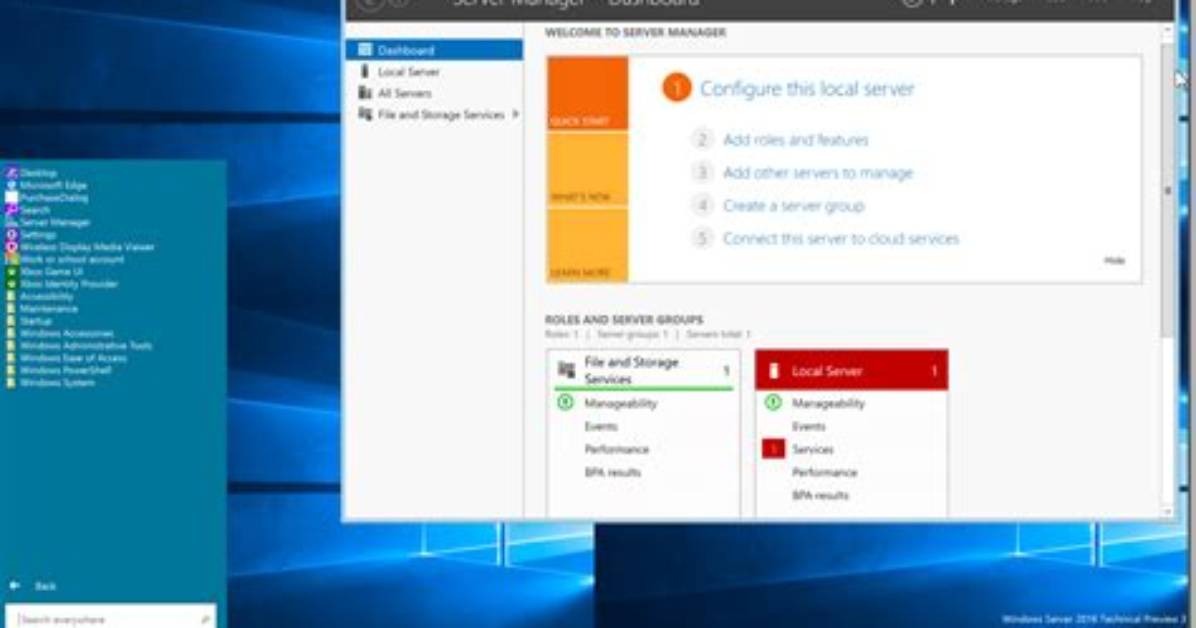Click the orange step 1 circle beside Configure this local server
Screen dimensions: 1196x628
point(676,88)
